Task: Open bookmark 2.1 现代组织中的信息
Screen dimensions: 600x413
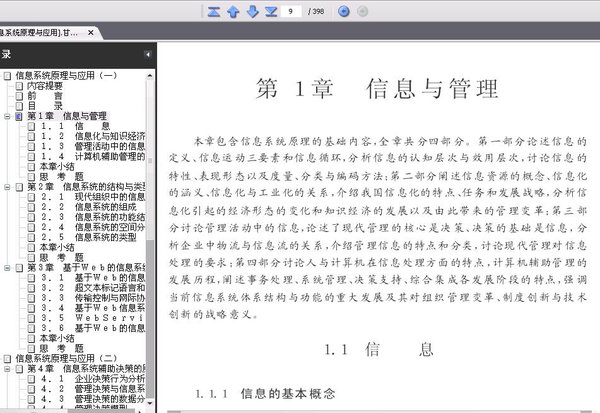Action: point(93,197)
